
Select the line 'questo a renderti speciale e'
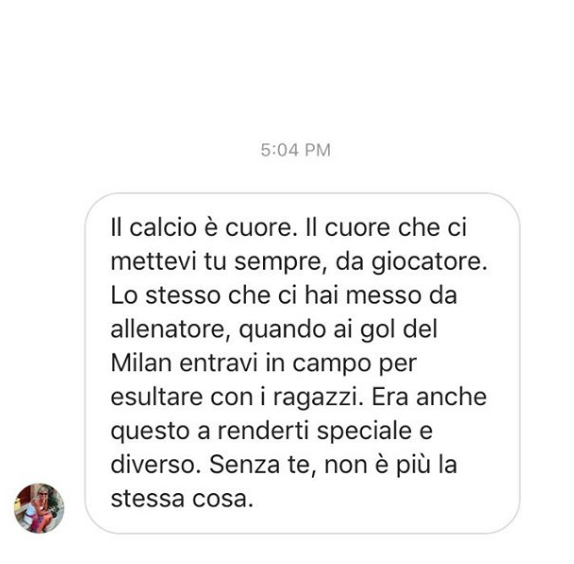click(272, 432)
